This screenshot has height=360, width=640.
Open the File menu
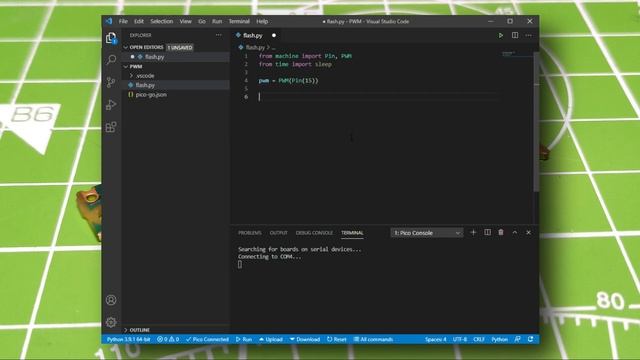point(123,21)
